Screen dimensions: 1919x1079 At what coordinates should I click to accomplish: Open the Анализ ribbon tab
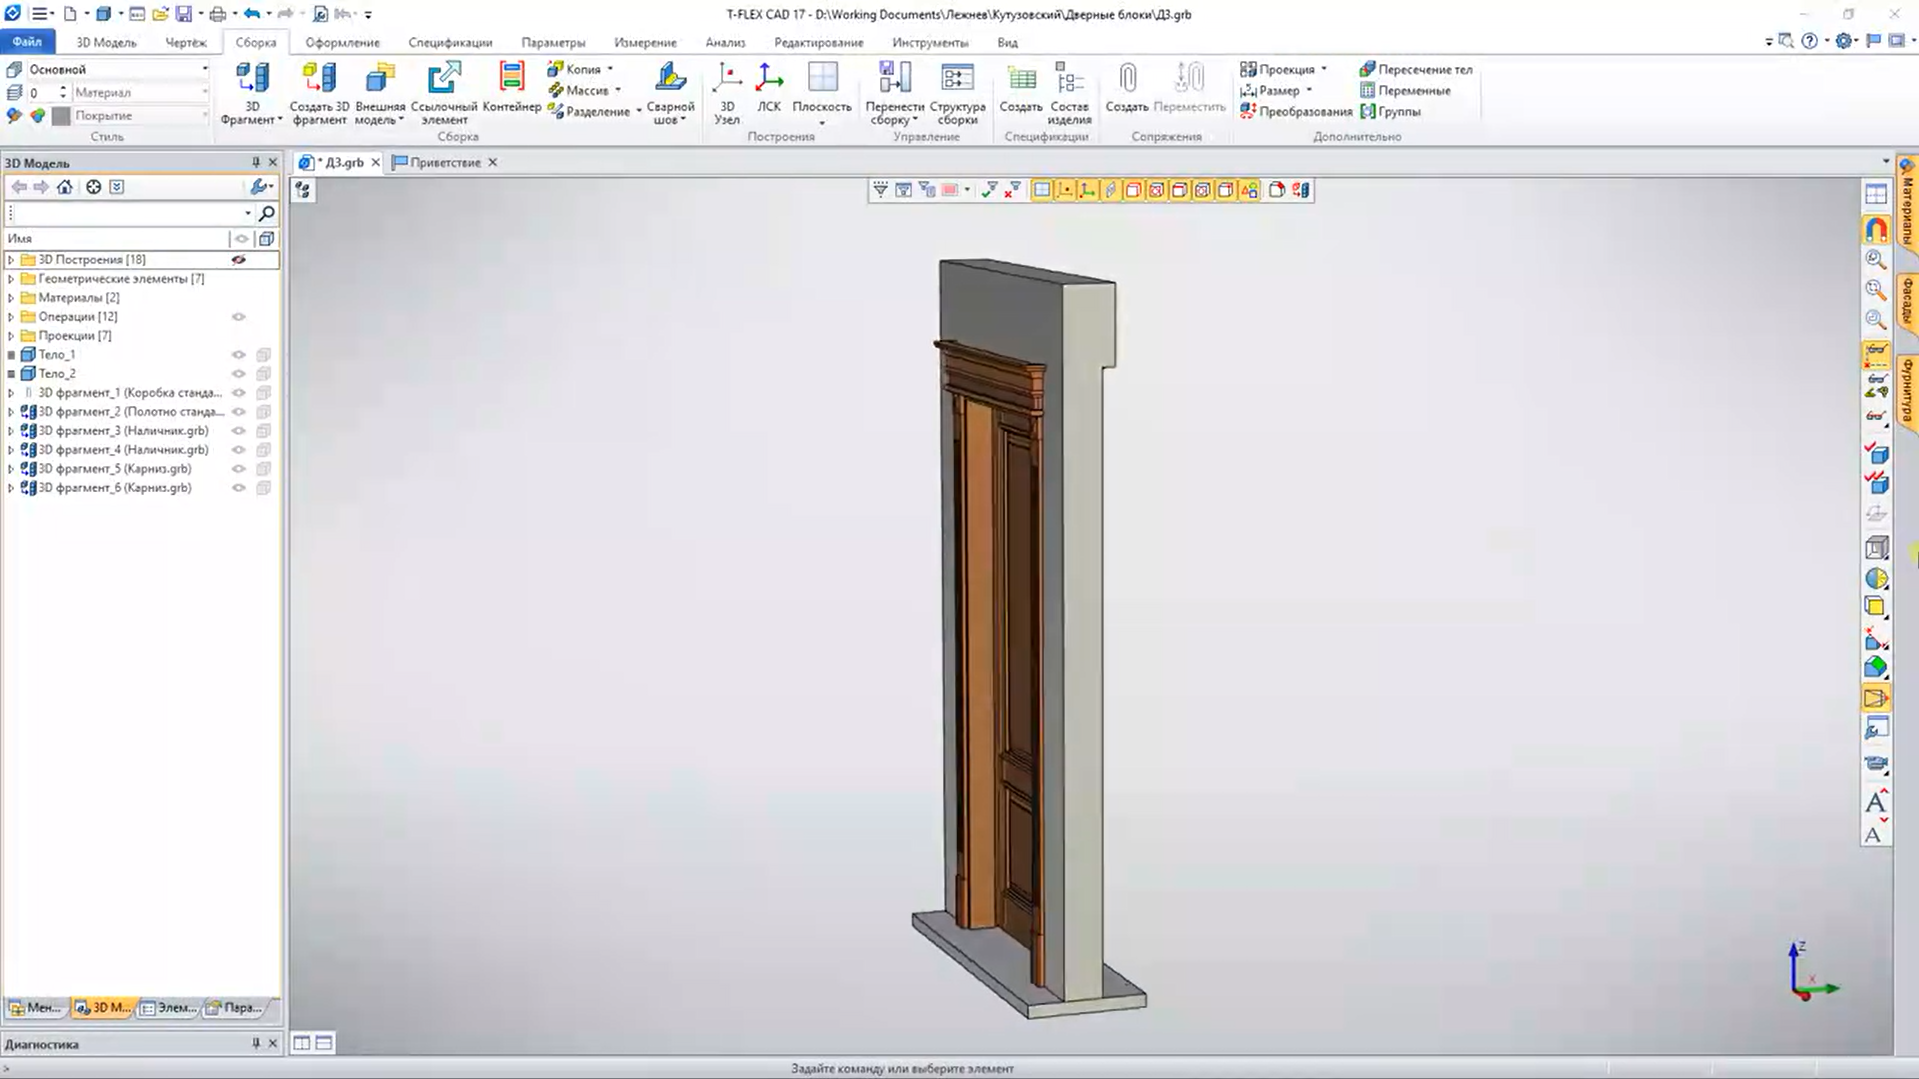[x=725, y=42]
